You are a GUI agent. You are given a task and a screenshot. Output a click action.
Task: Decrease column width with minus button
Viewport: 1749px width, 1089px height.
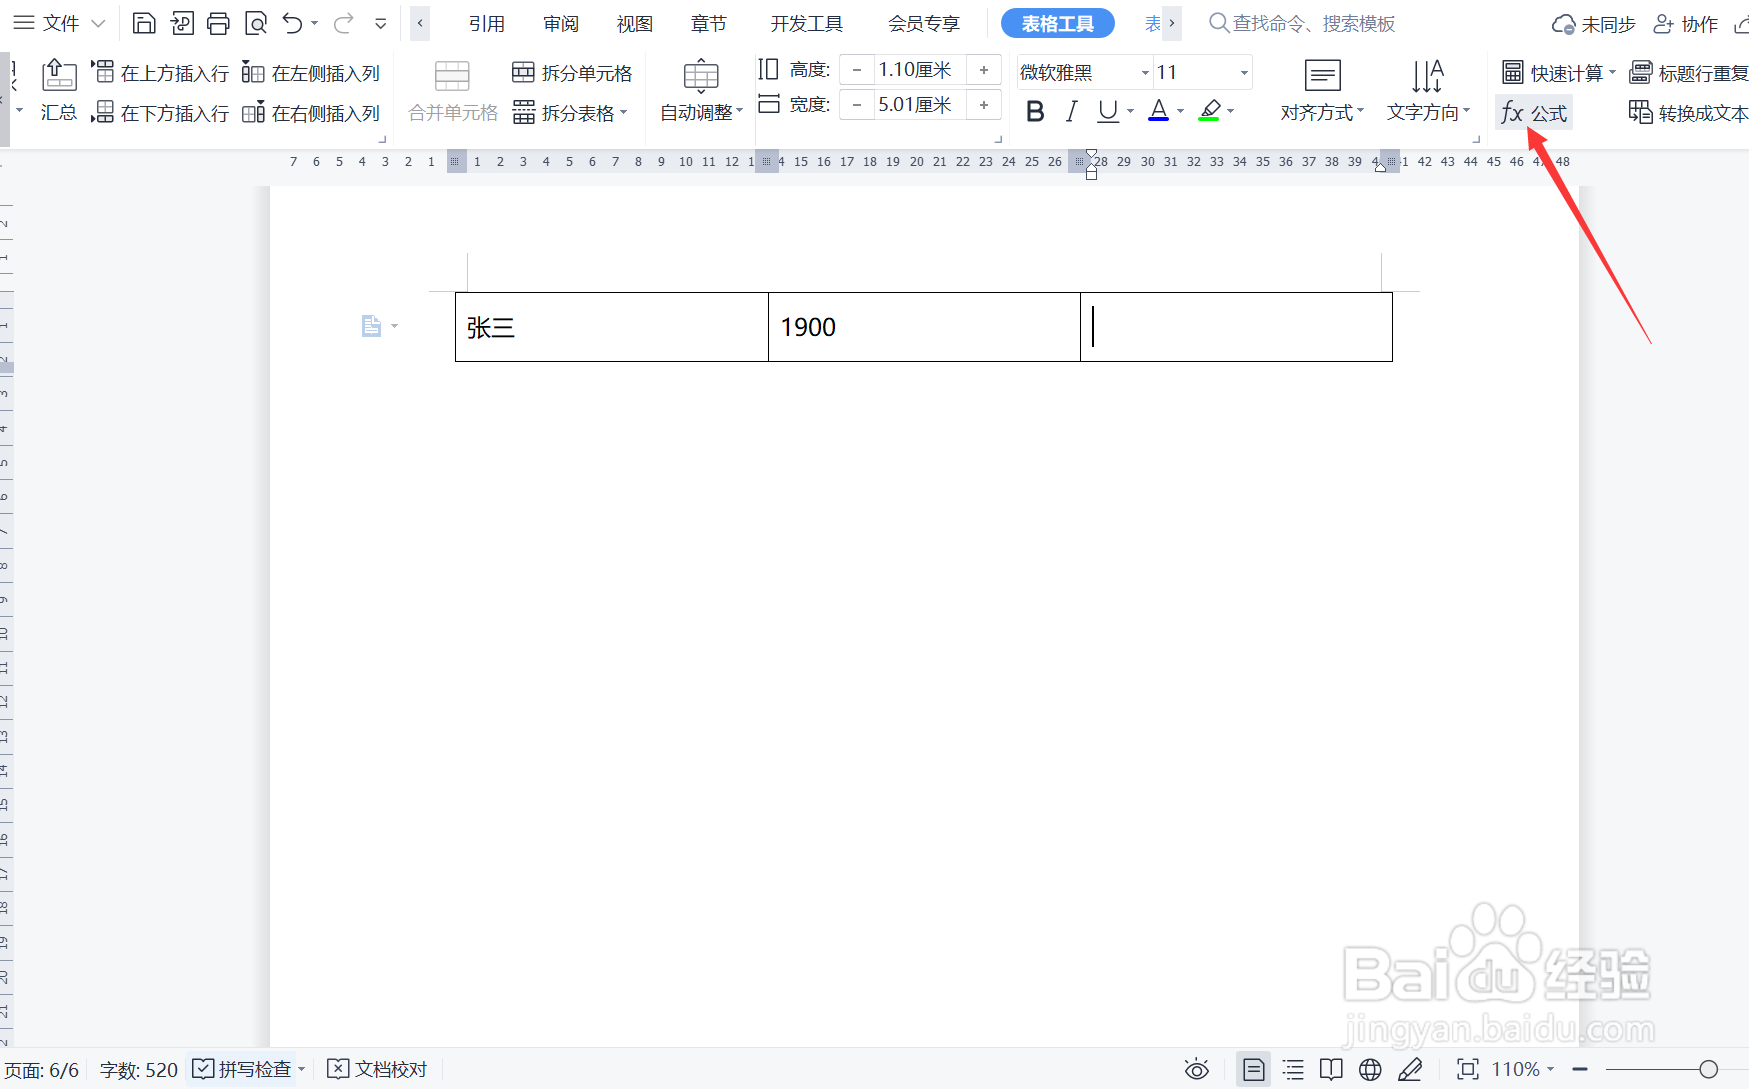(856, 105)
